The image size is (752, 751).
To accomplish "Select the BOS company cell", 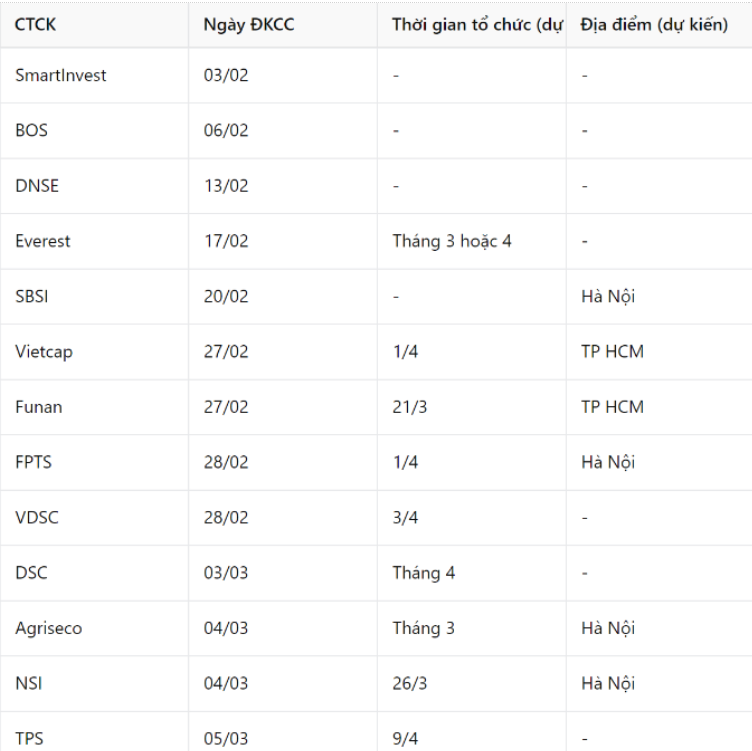I will click(x=94, y=130).
